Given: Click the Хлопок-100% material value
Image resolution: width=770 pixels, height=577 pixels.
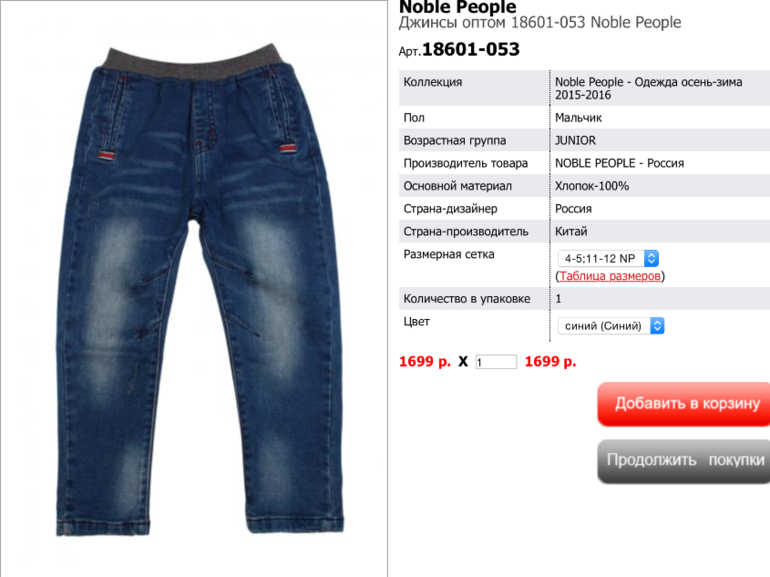Looking at the screenshot, I should pyautogui.click(x=592, y=186).
